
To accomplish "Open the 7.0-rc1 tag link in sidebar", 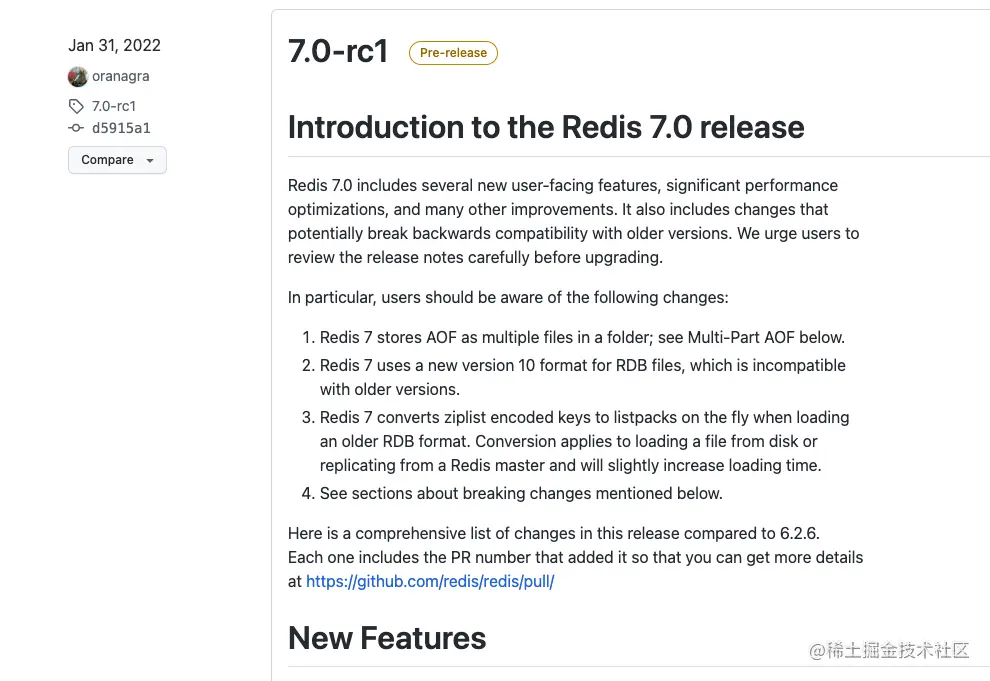I will (114, 106).
